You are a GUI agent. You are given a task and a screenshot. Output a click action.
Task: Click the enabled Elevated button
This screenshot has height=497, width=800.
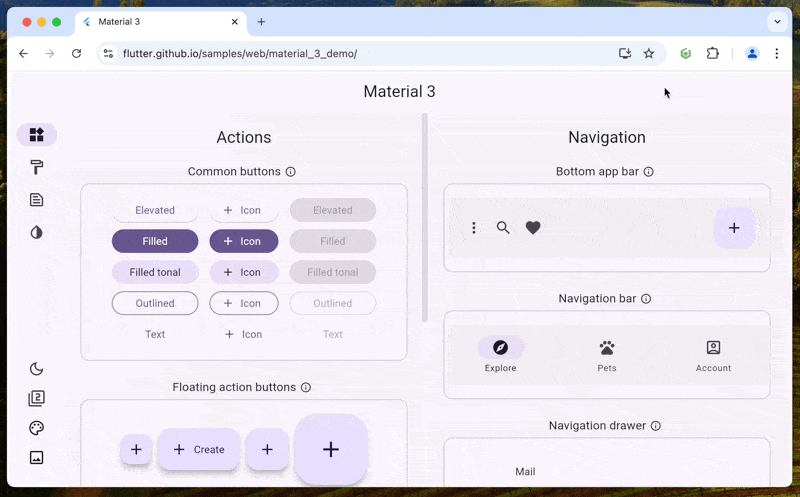(155, 210)
